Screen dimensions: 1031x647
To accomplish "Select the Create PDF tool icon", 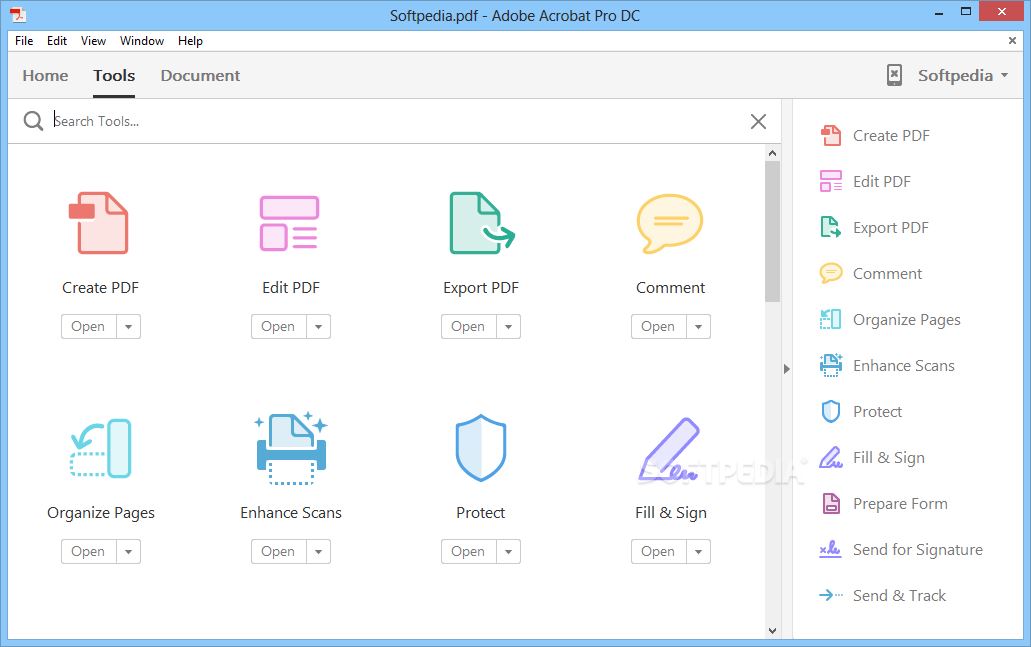I will click(100, 222).
